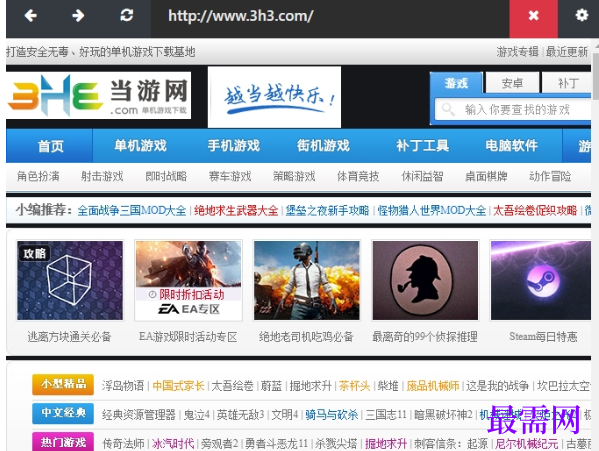Open 最离奇的99个侦探推理 caption link
Image resolution: width=599 pixels, height=451 pixels.
[x=425, y=337]
